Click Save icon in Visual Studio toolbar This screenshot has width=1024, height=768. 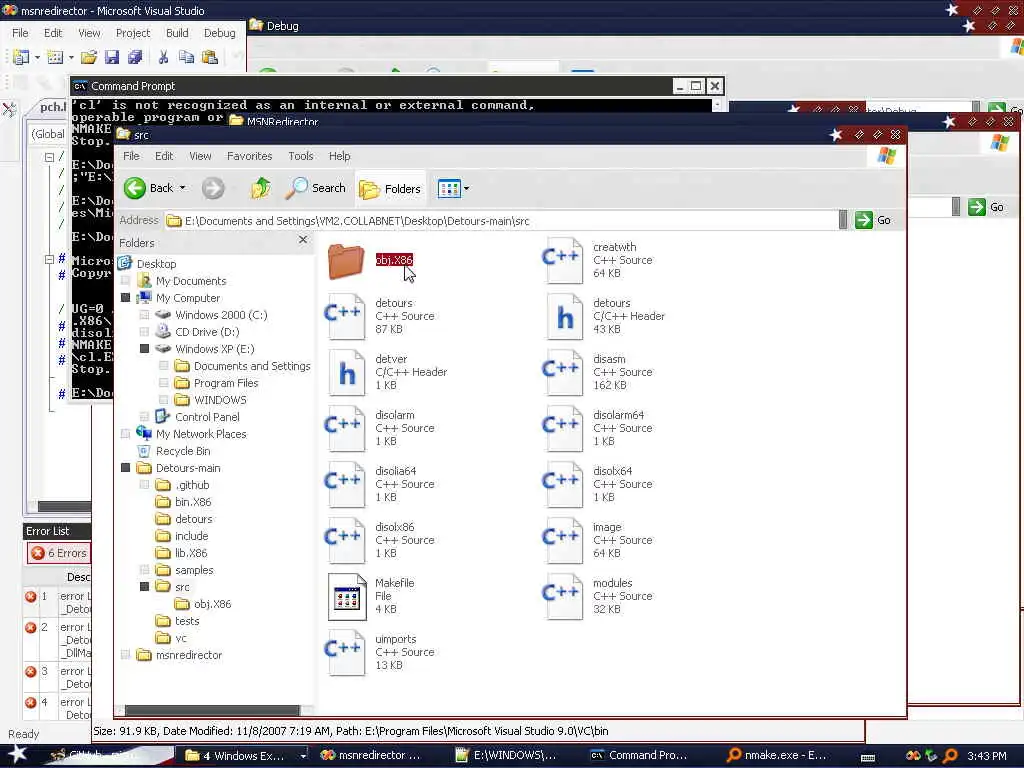tap(112, 57)
